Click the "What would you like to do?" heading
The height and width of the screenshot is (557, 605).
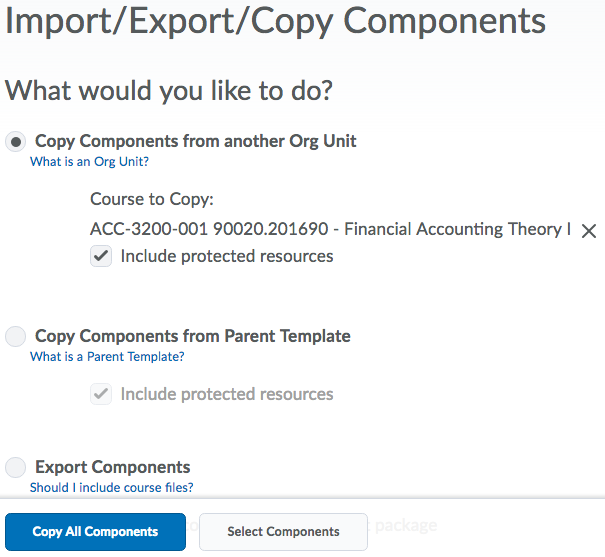click(x=169, y=91)
